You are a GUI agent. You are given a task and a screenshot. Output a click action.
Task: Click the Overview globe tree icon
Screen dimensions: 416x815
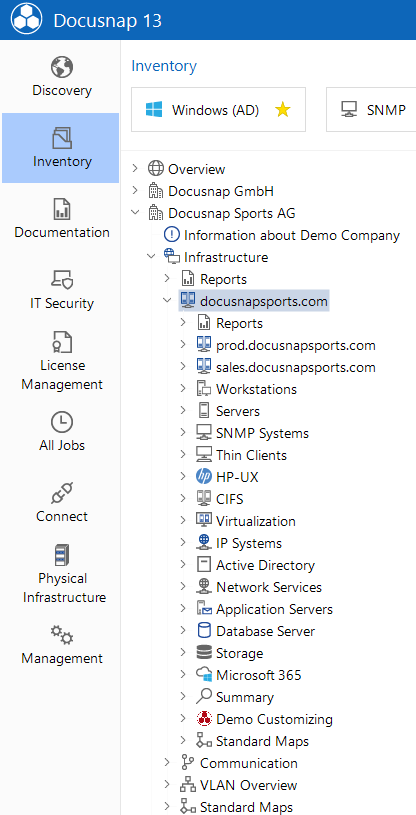[155, 169]
